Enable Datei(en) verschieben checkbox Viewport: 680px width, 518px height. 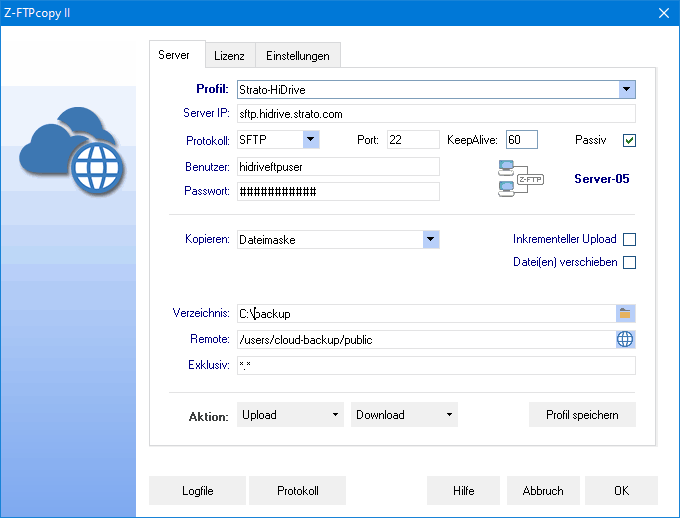[x=629, y=262]
